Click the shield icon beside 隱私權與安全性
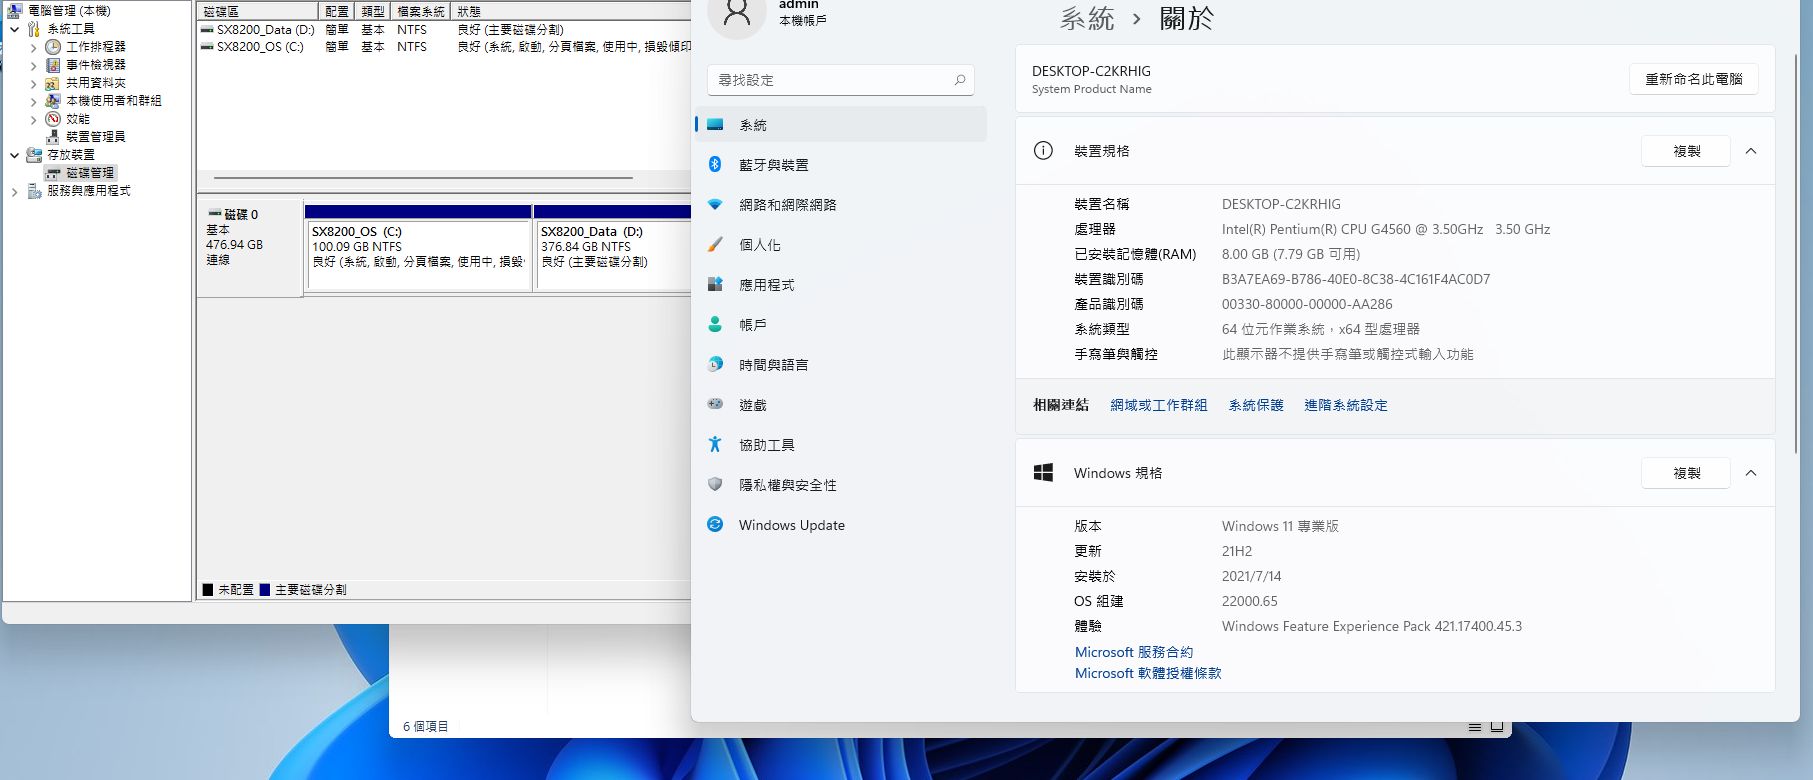 coord(715,484)
